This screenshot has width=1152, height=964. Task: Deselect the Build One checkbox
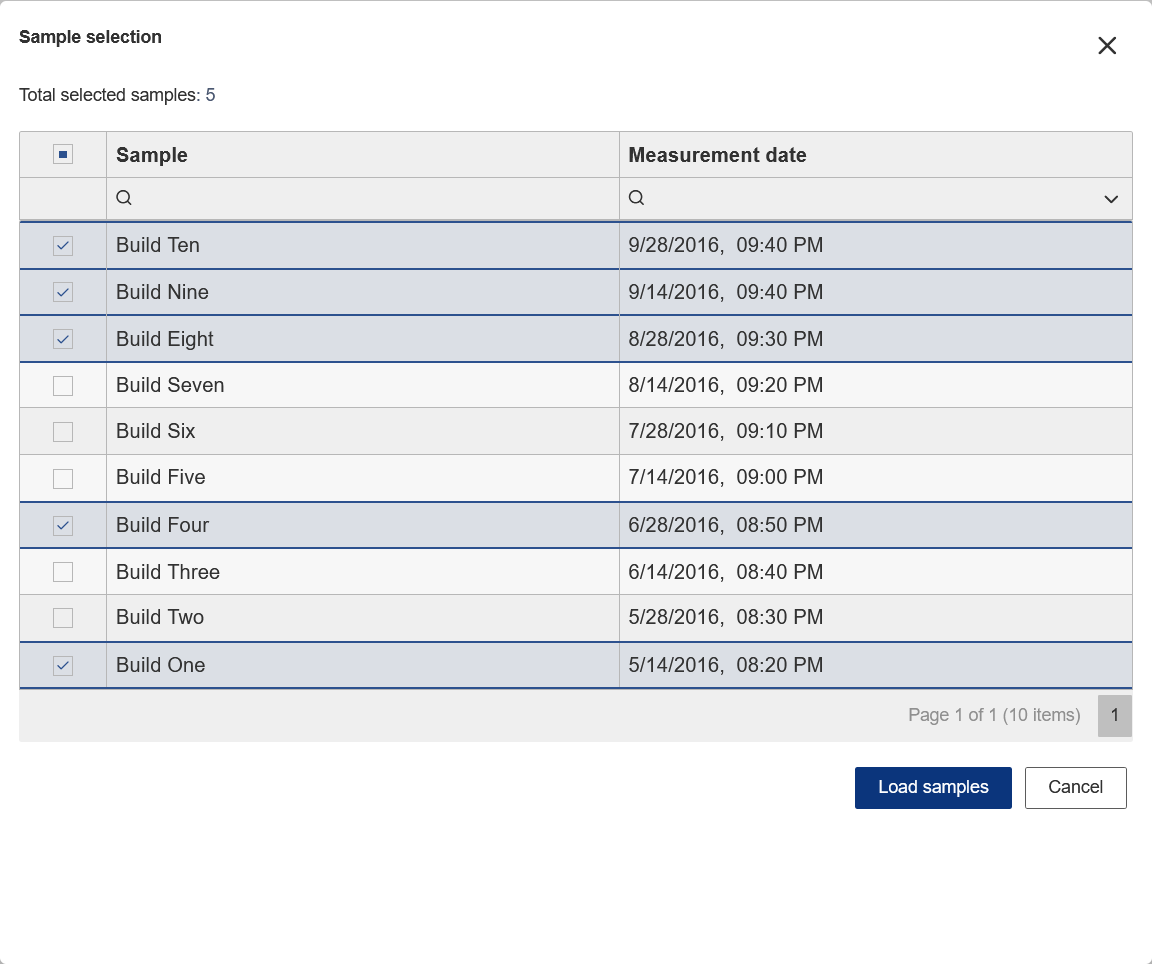point(63,665)
